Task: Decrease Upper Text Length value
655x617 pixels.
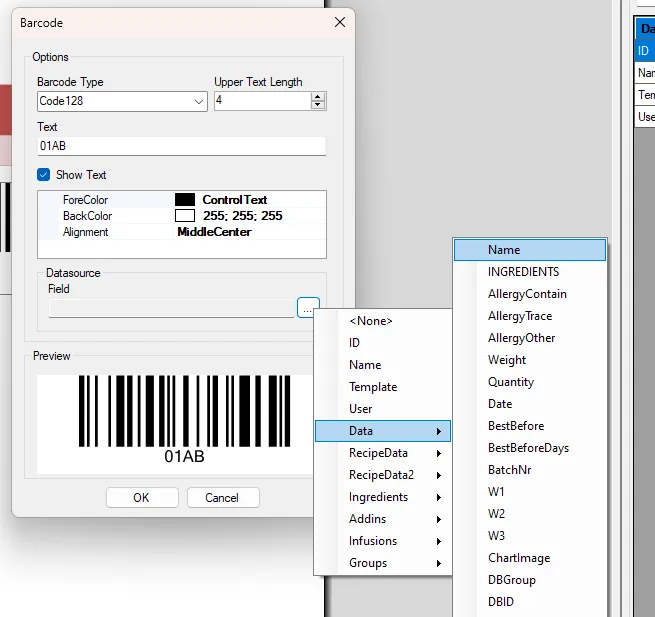Action: point(318,105)
